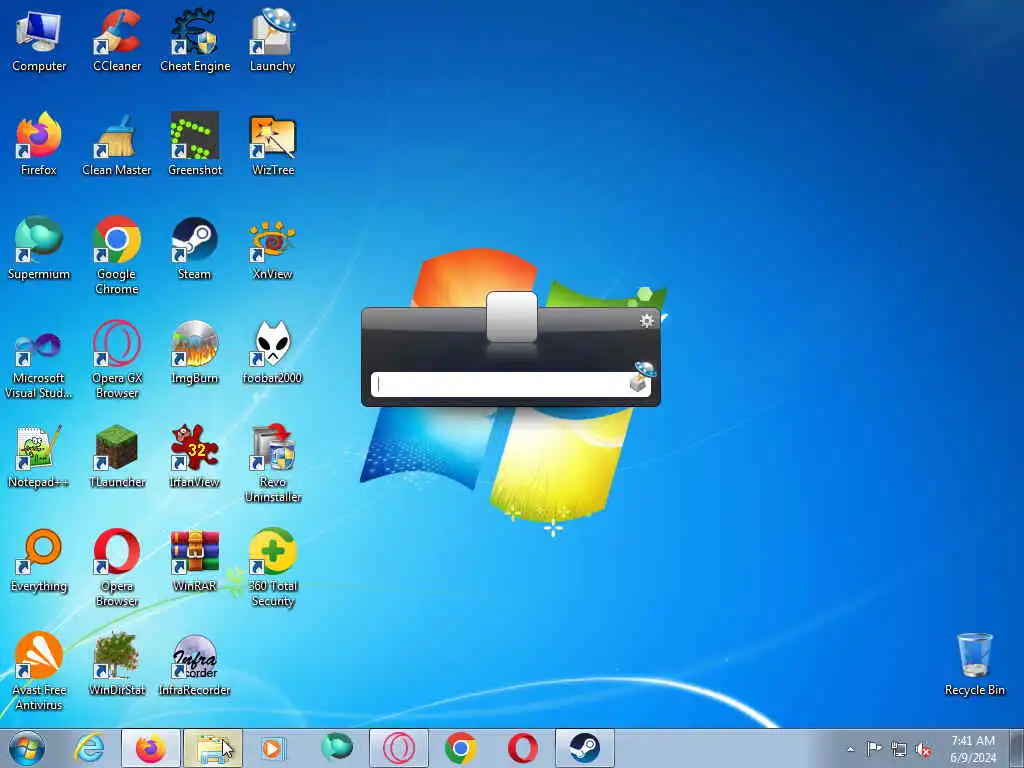Select the Supermium desktop shortcut

click(x=39, y=248)
